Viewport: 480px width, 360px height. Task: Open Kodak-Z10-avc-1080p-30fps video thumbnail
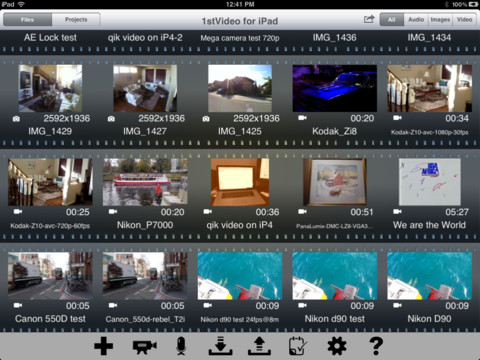pyautogui.click(x=429, y=88)
